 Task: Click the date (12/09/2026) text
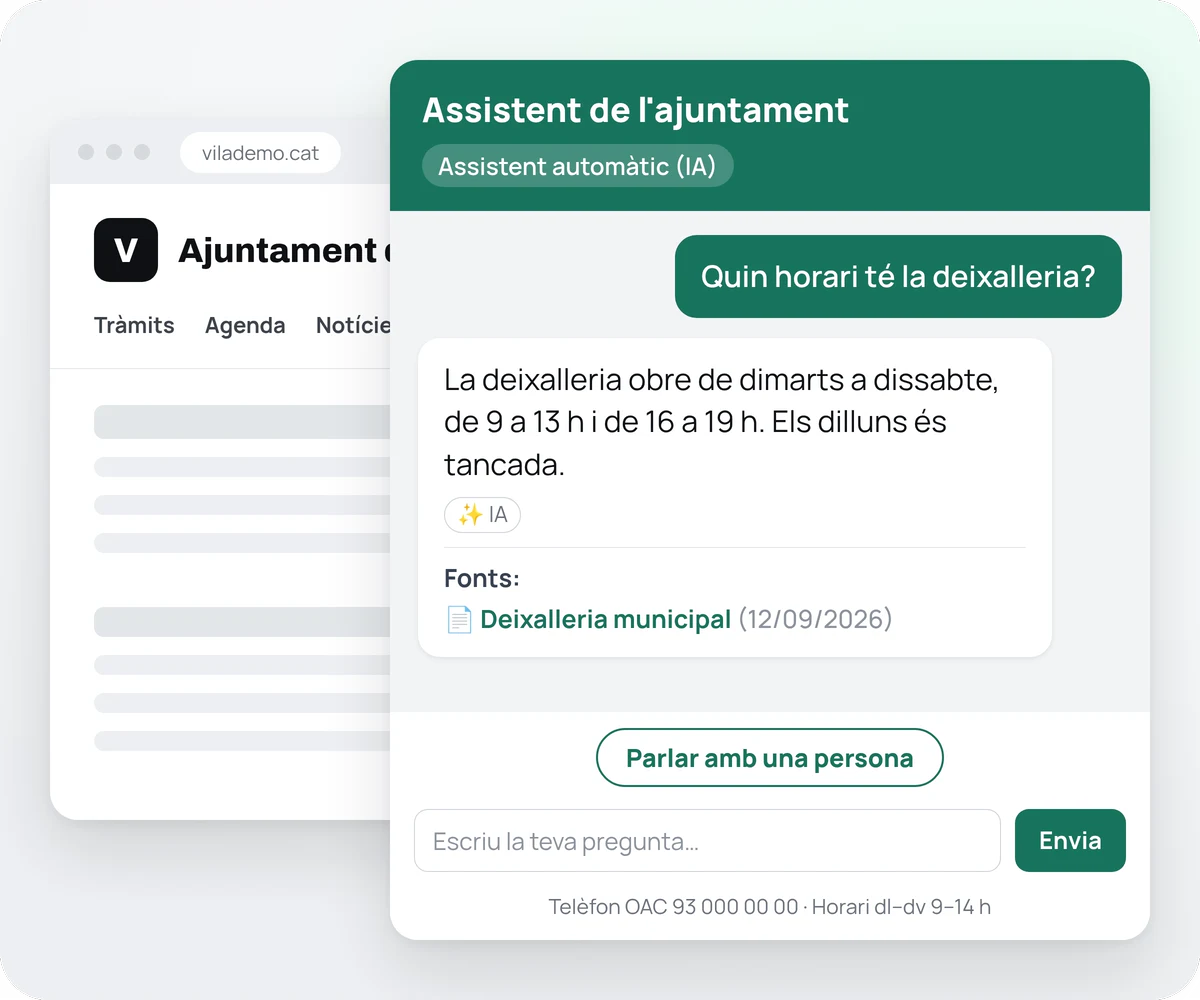click(815, 619)
